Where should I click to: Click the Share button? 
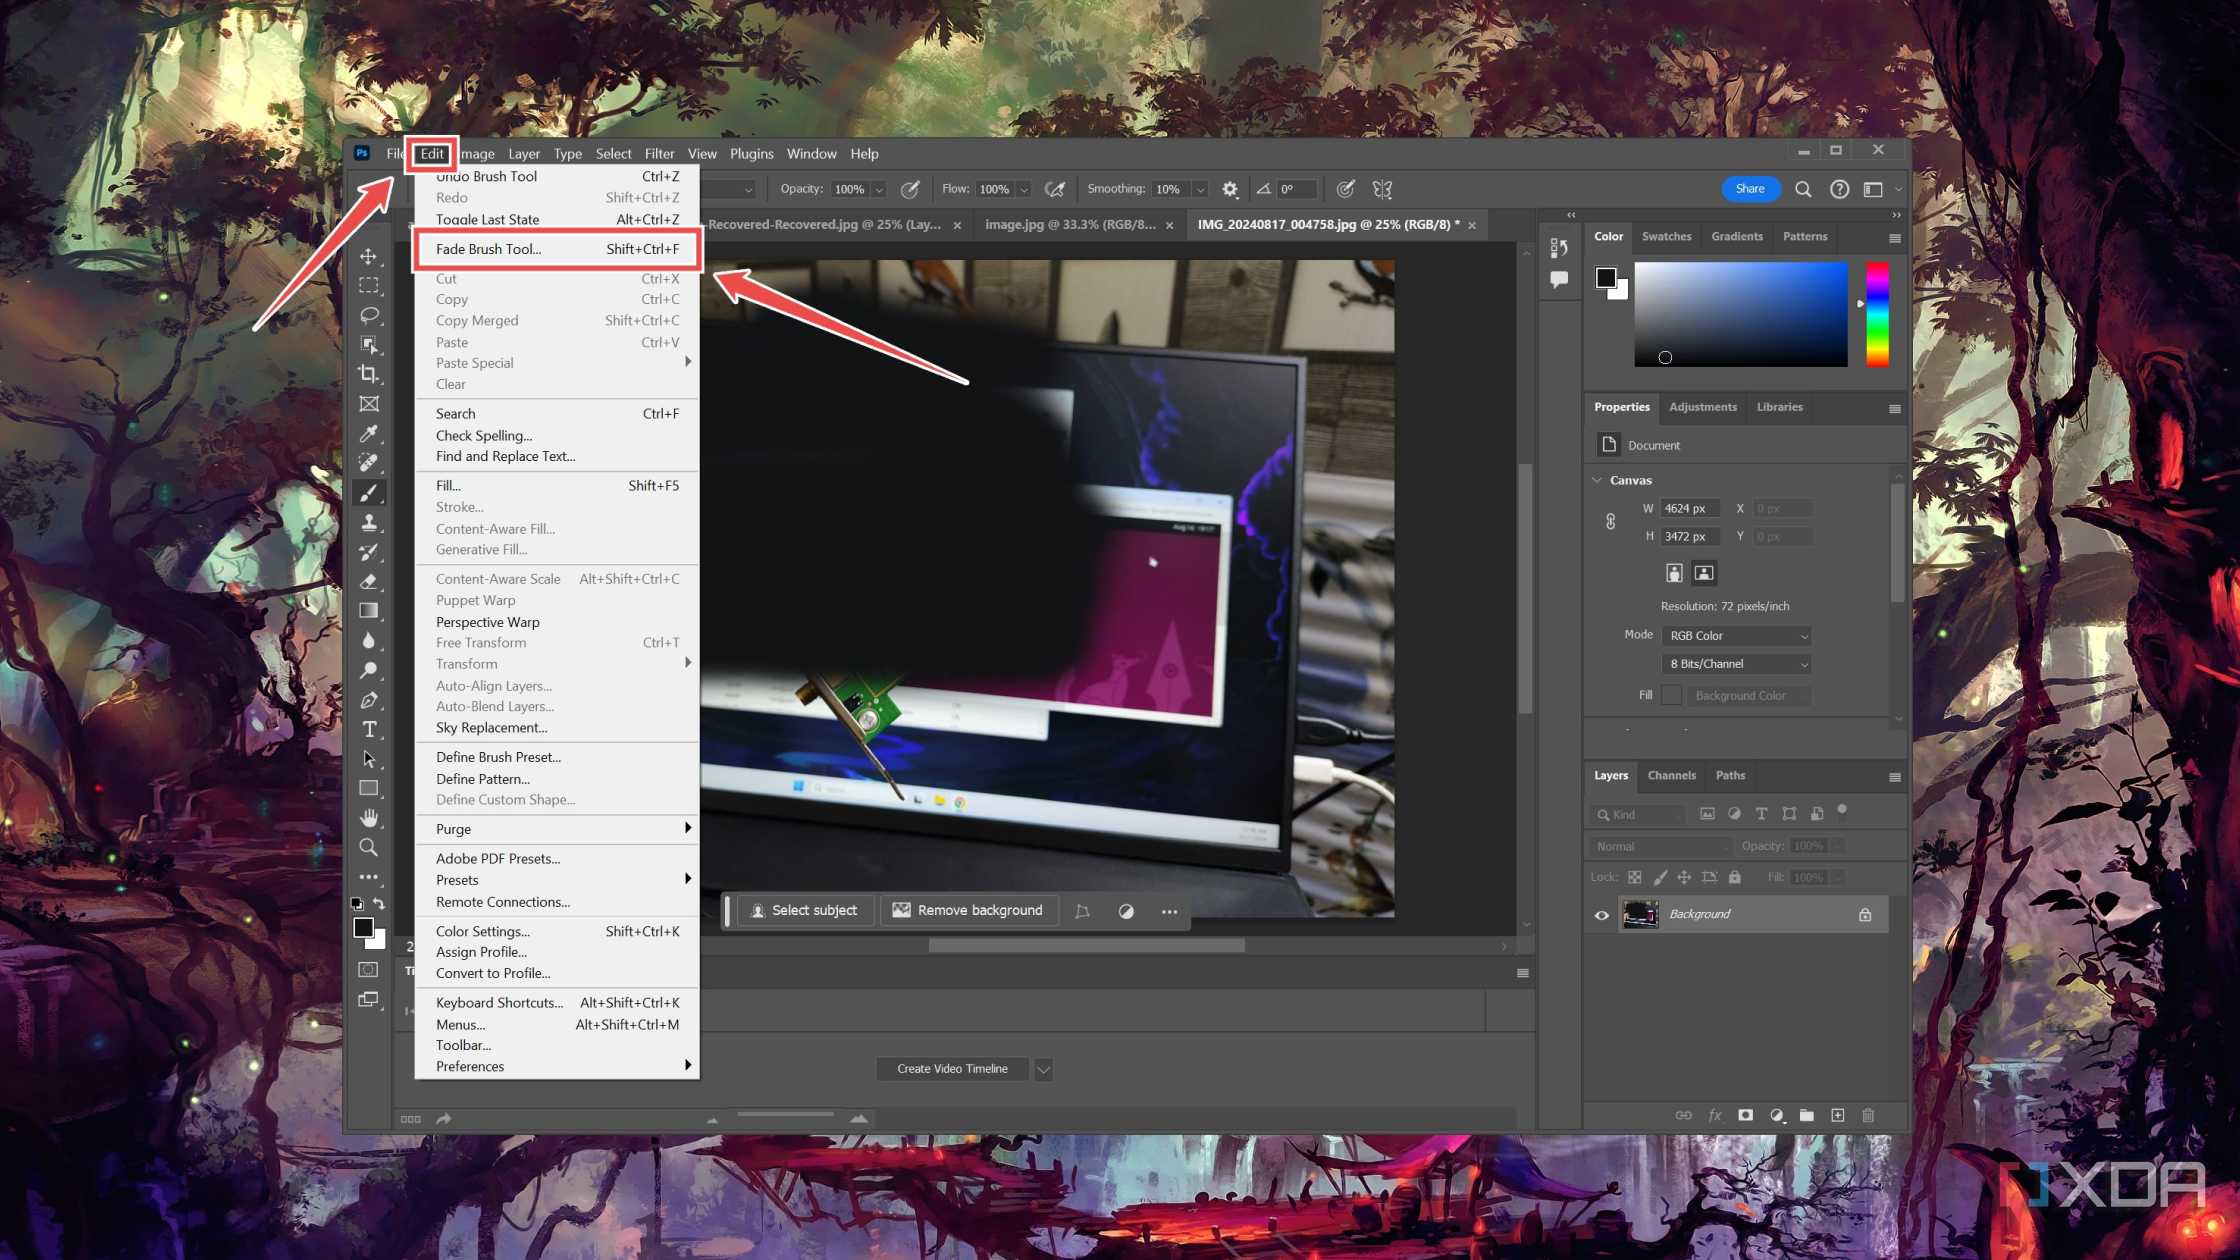[1750, 189]
